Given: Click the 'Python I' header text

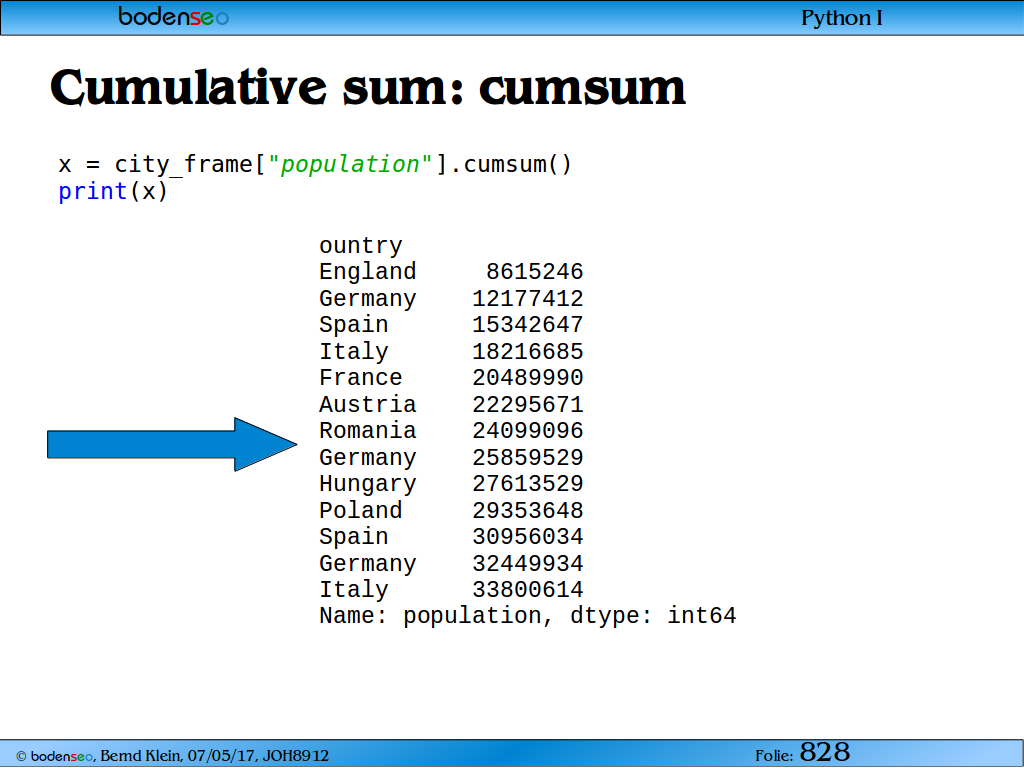Looking at the screenshot, I should (x=841, y=18).
